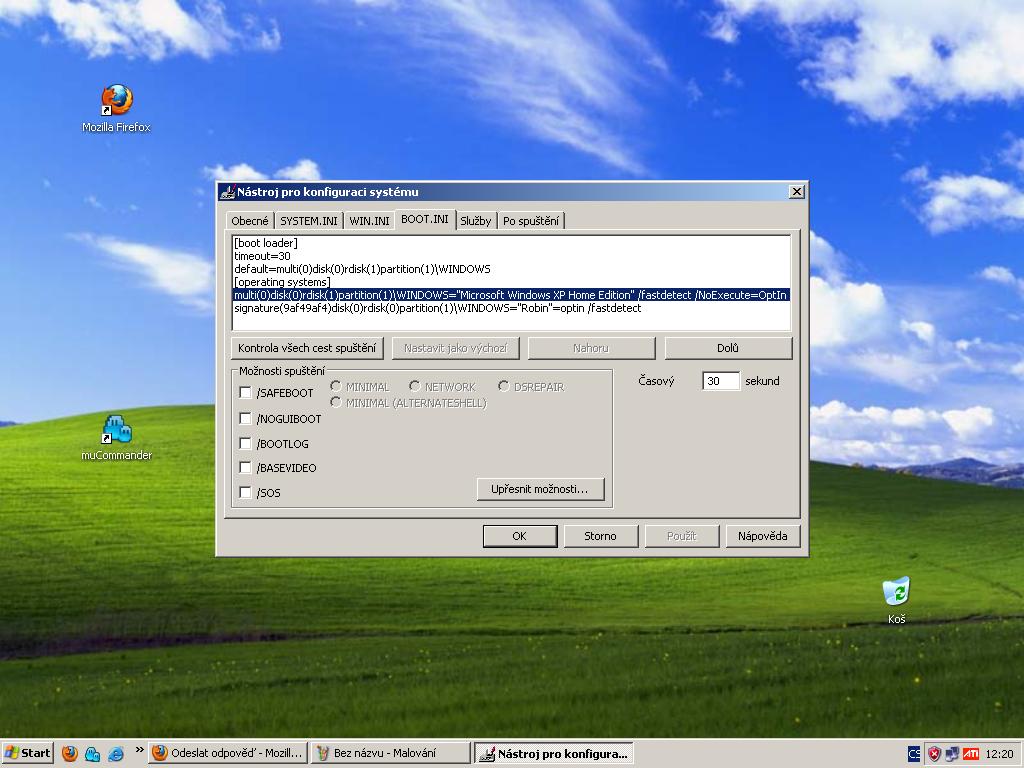Image resolution: width=1024 pixels, height=768 pixels.
Task: Click the ATI tray icon
Action: point(971,754)
